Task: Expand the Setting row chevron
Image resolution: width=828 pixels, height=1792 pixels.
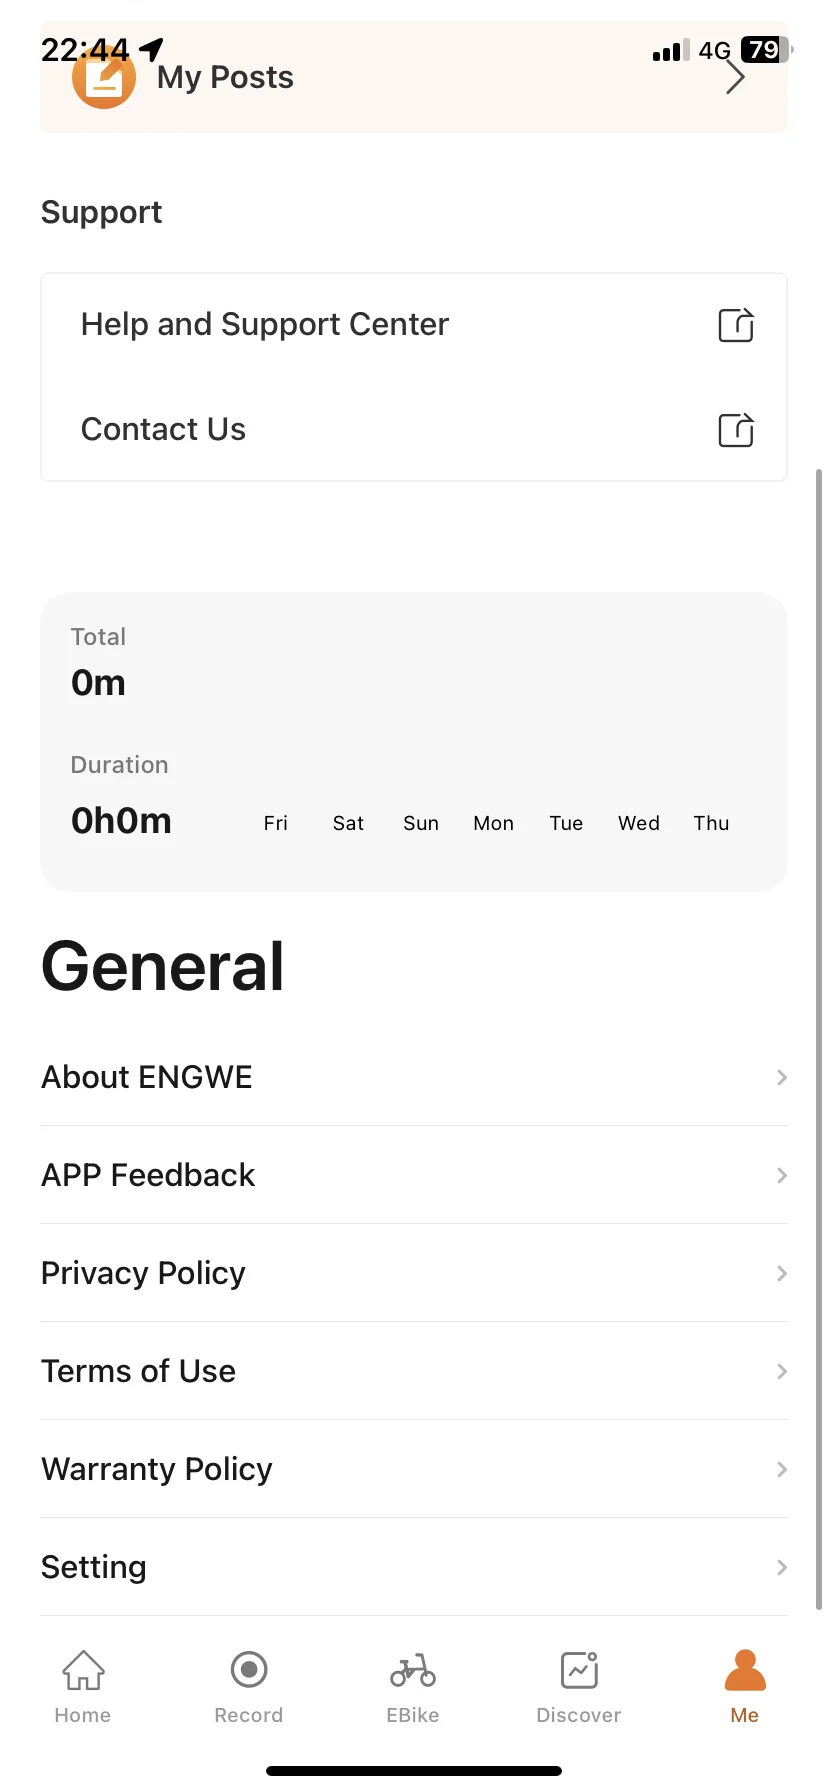Action: 782,1567
